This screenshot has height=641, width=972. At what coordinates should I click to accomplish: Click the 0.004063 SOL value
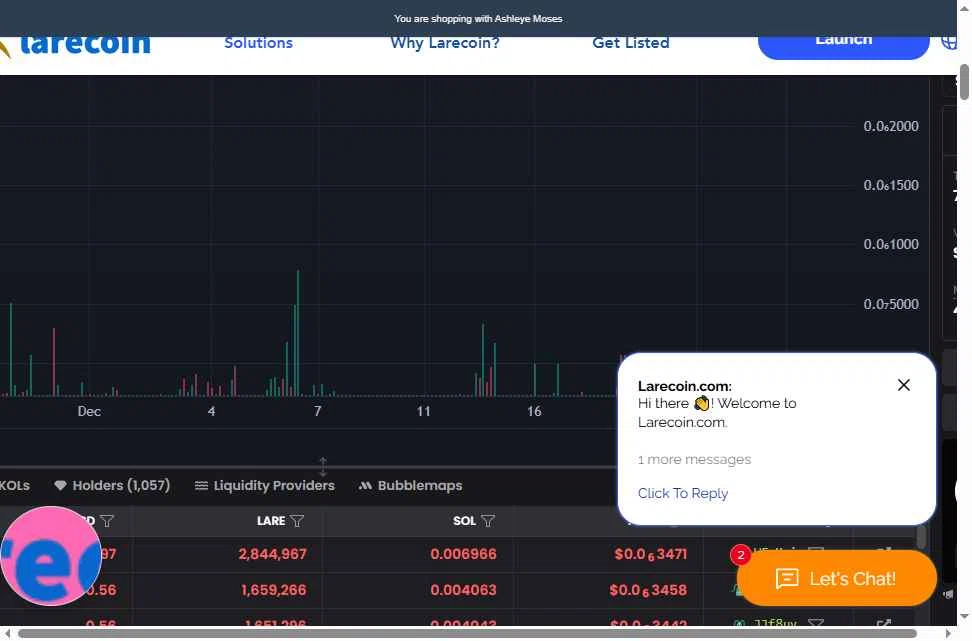[x=463, y=590]
